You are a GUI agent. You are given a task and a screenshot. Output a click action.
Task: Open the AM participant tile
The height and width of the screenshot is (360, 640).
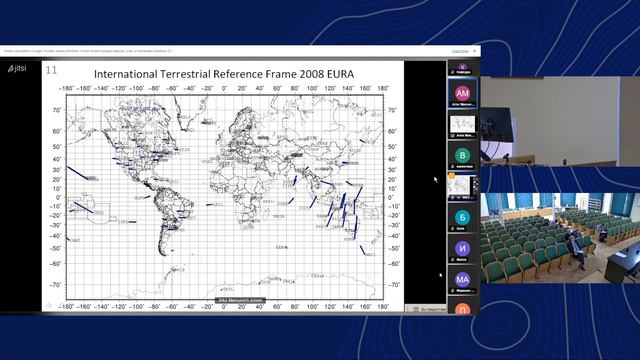coord(462,93)
